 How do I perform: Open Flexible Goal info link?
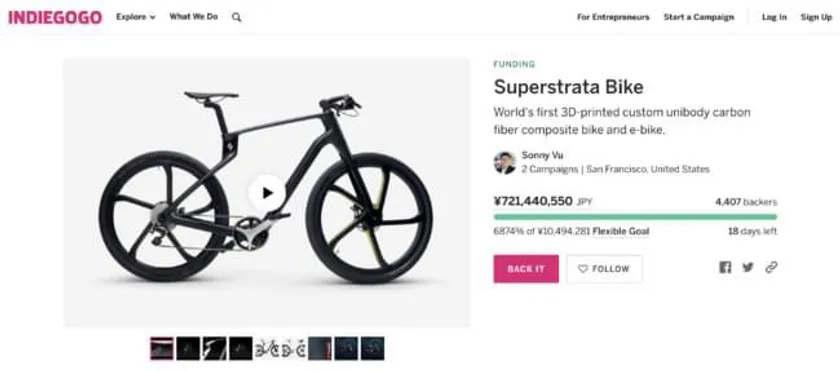click(621, 232)
